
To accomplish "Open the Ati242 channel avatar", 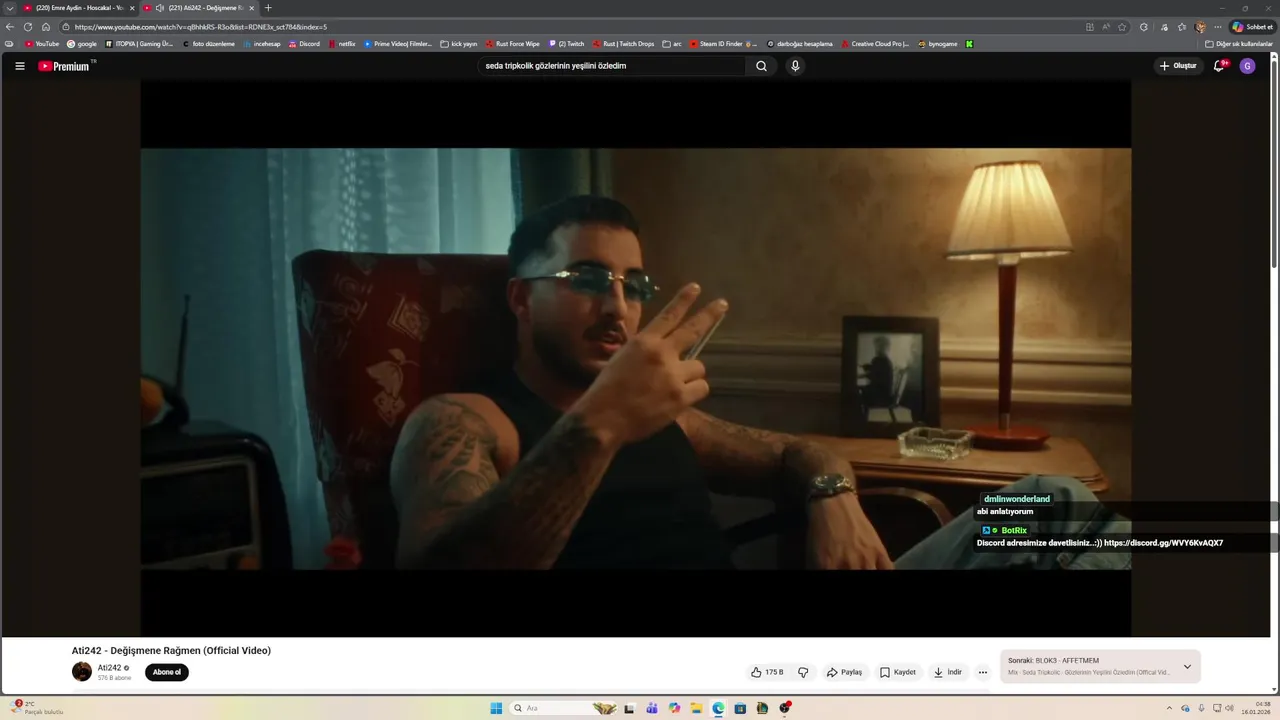I will point(82,672).
